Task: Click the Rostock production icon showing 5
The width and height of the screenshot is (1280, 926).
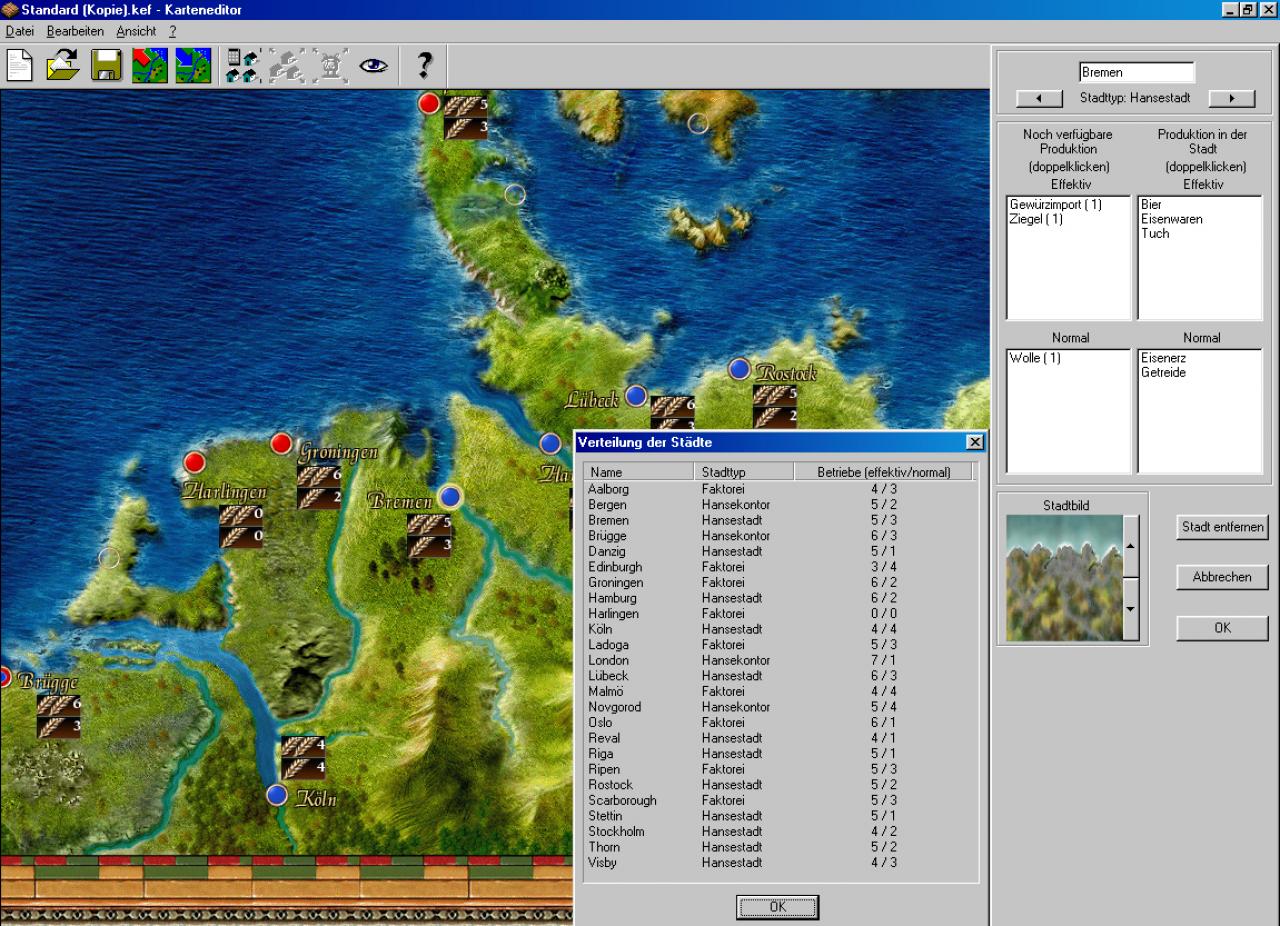Action: [x=775, y=395]
